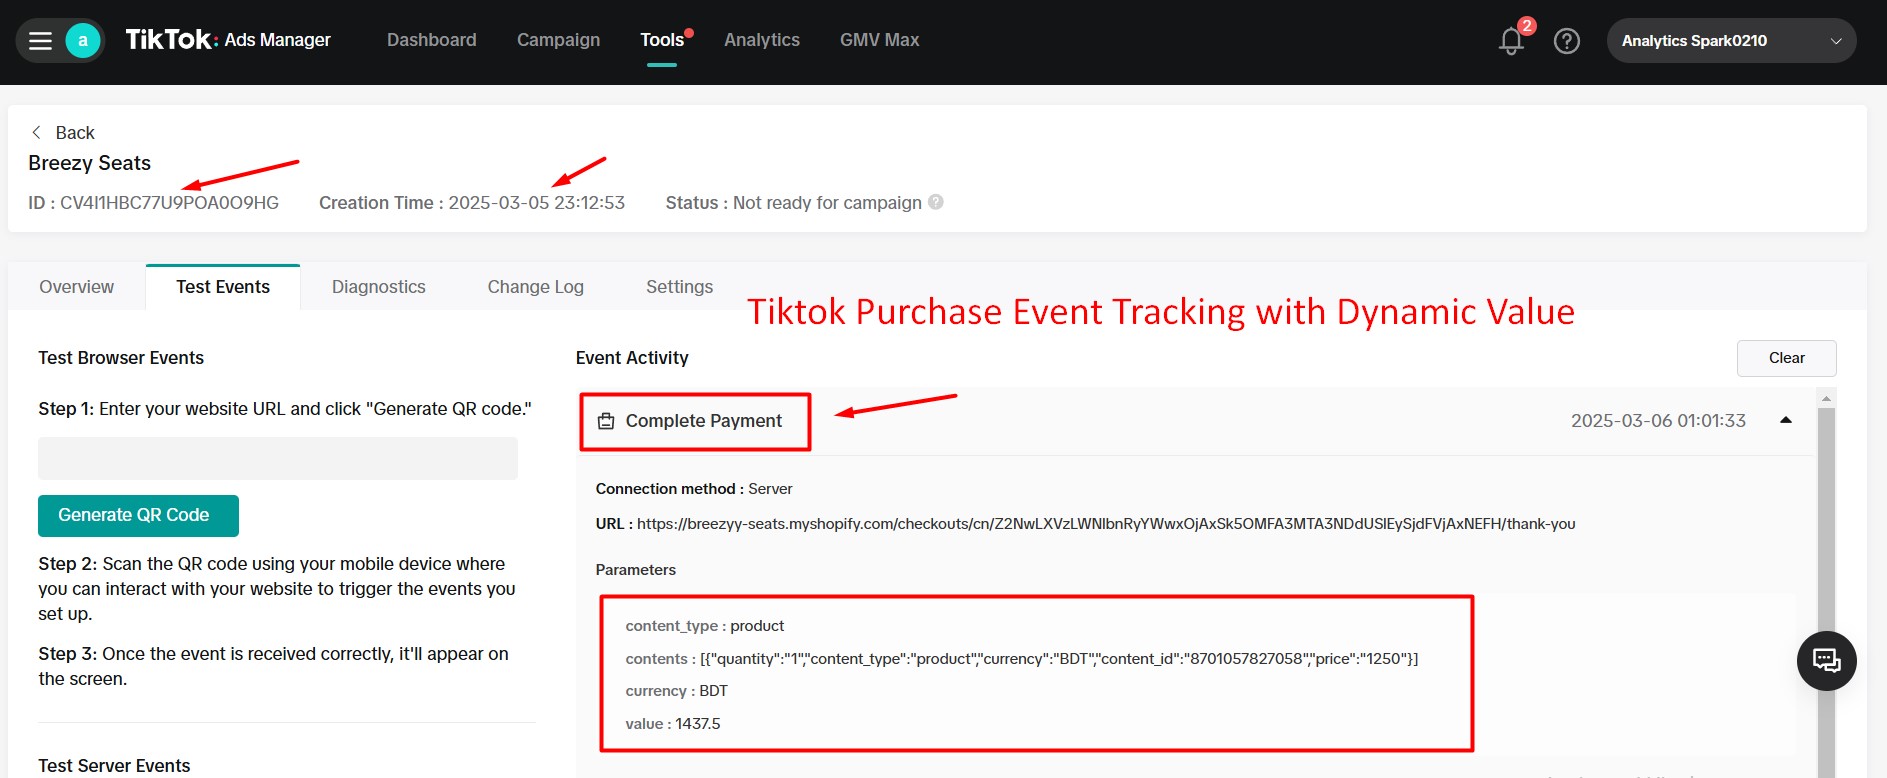The width and height of the screenshot is (1887, 778).
Task: Open the notifications bell
Action: pos(1512,41)
